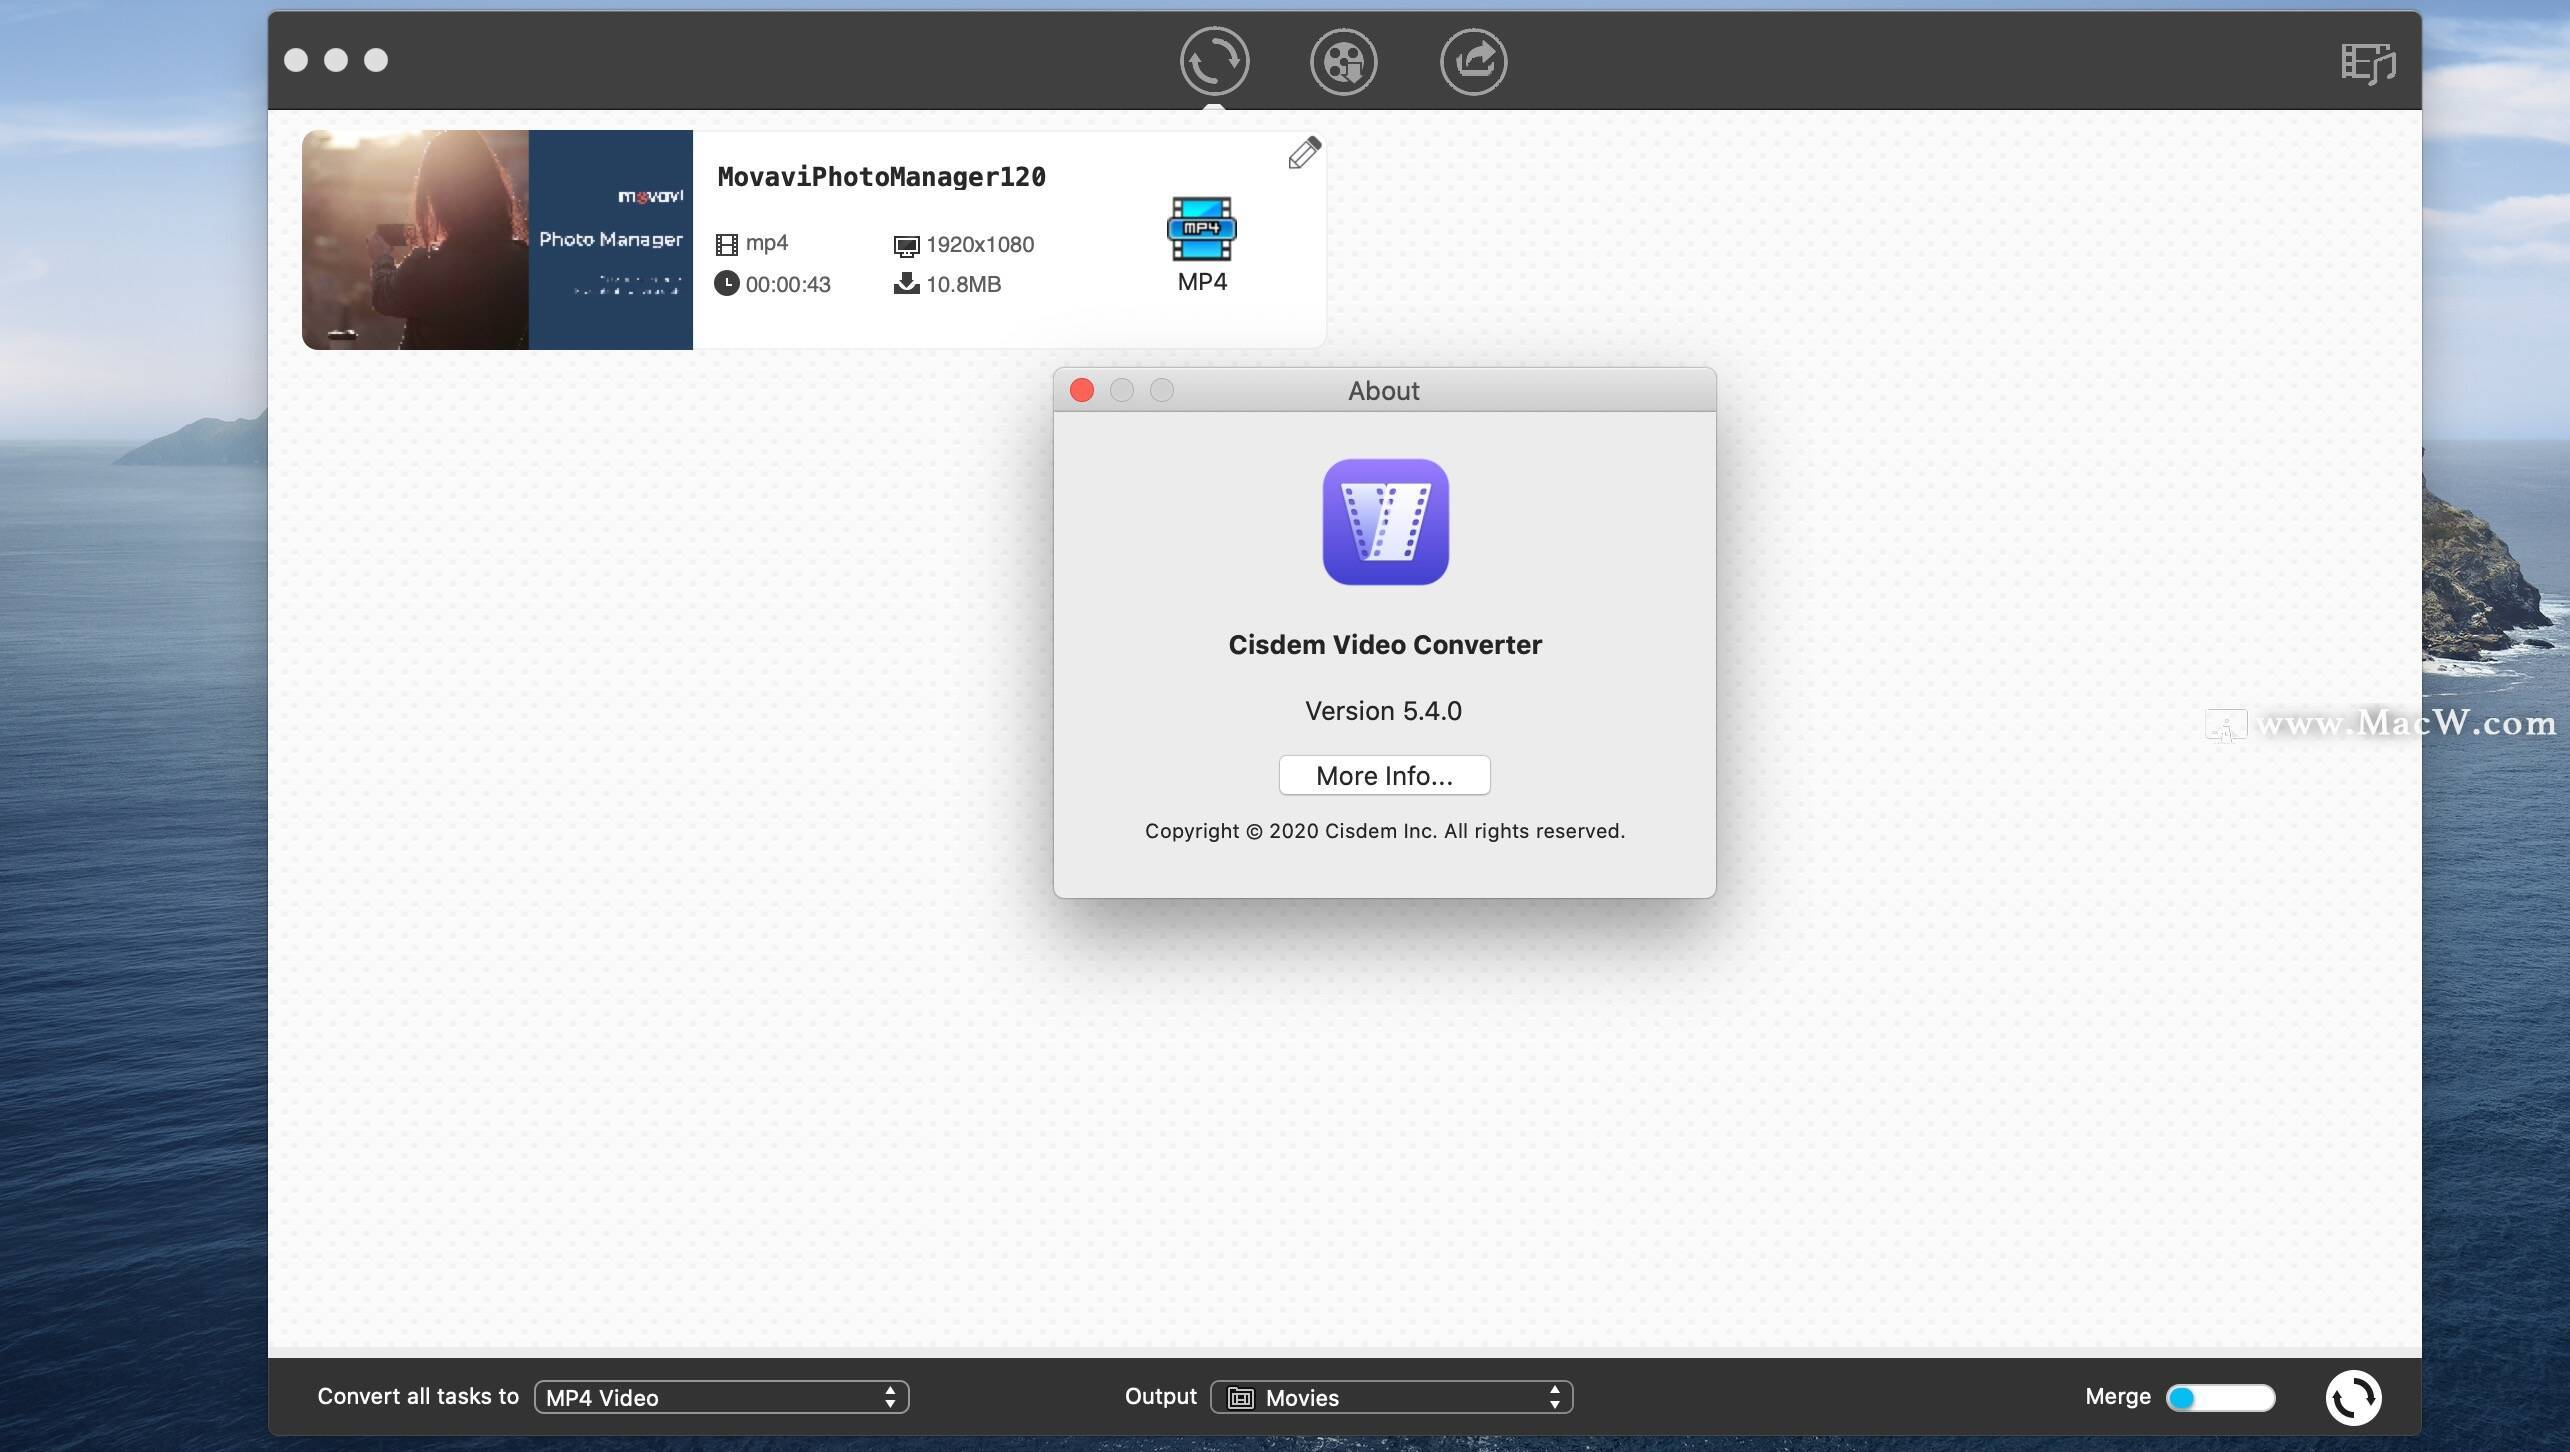Switch to the Download tab icon
This screenshot has height=1452, width=2570.
point(1343,61)
